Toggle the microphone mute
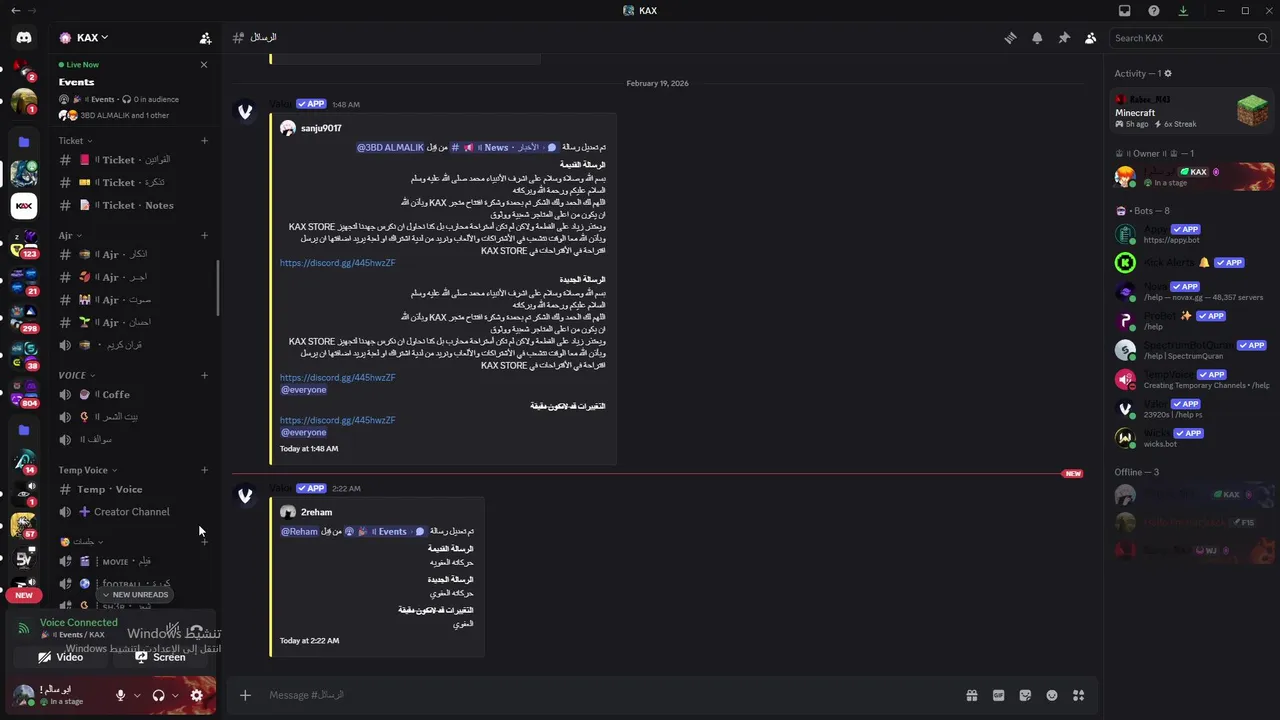 pyautogui.click(x=121, y=696)
